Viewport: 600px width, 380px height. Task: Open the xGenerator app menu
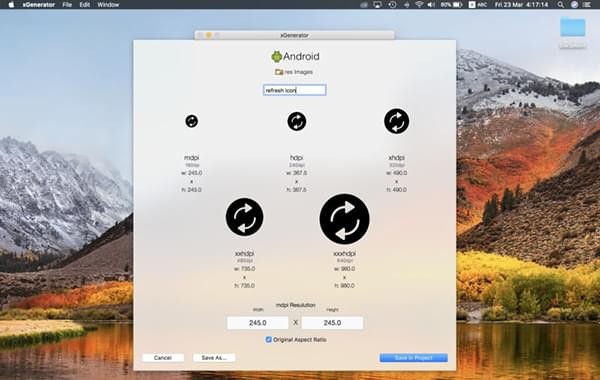click(x=39, y=5)
